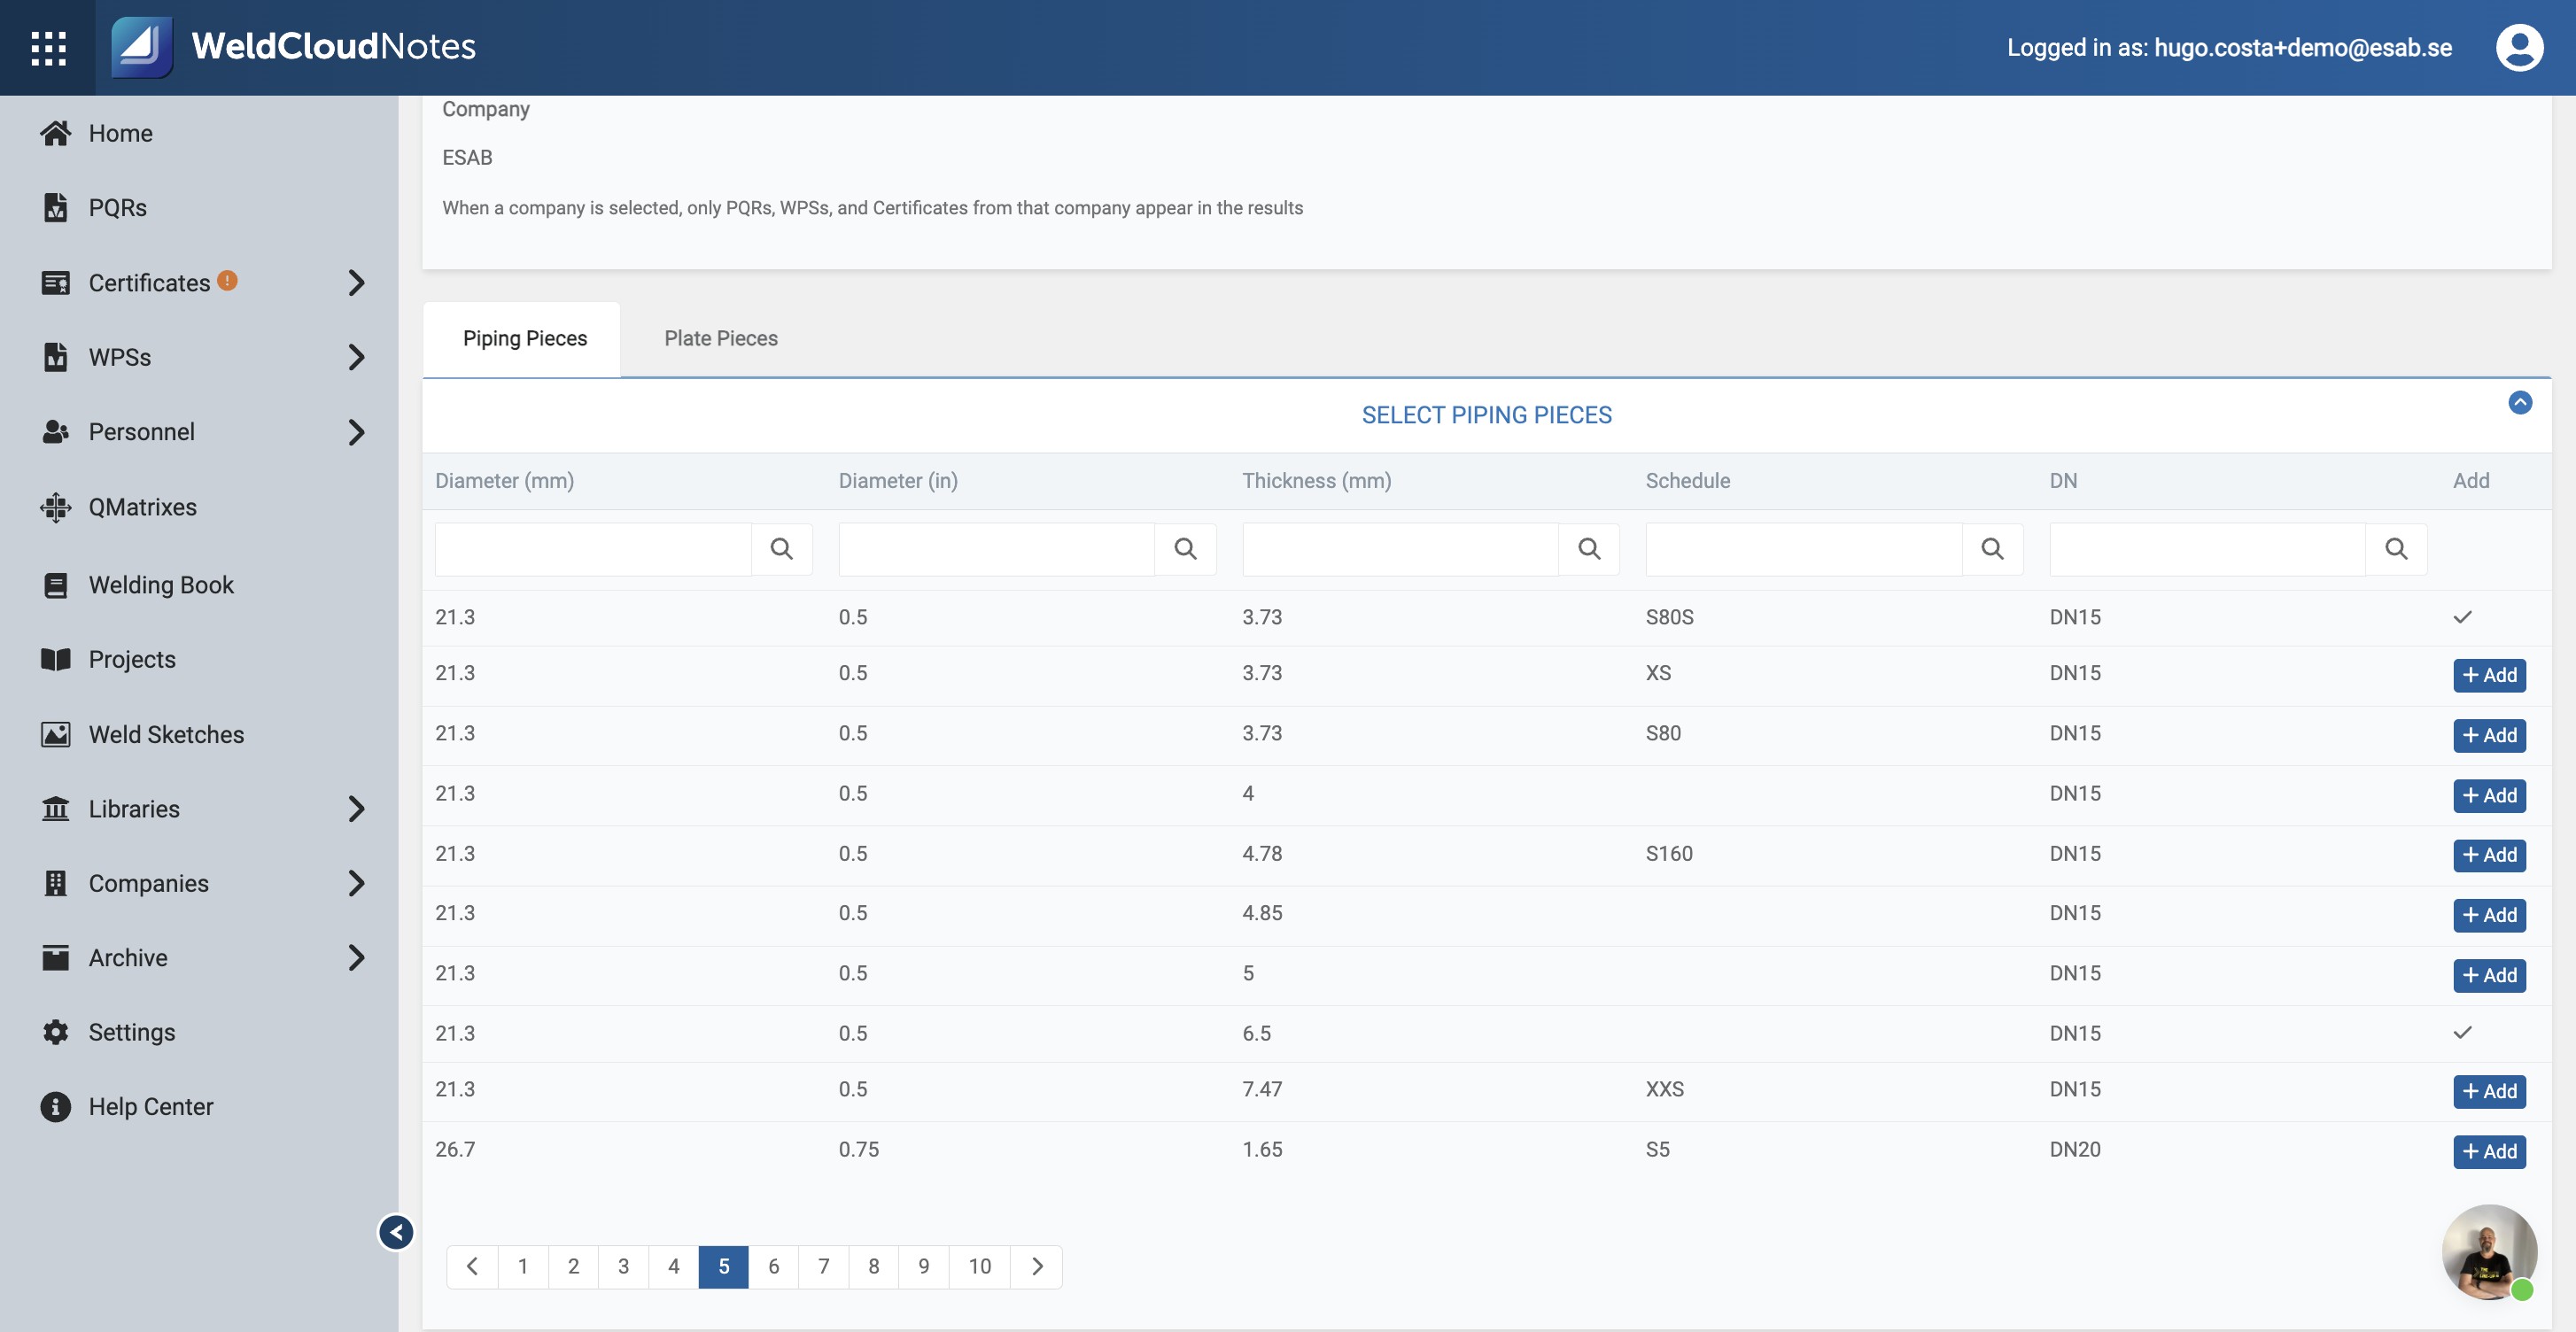Click the QMatrixes icon in sidebar

55,507
